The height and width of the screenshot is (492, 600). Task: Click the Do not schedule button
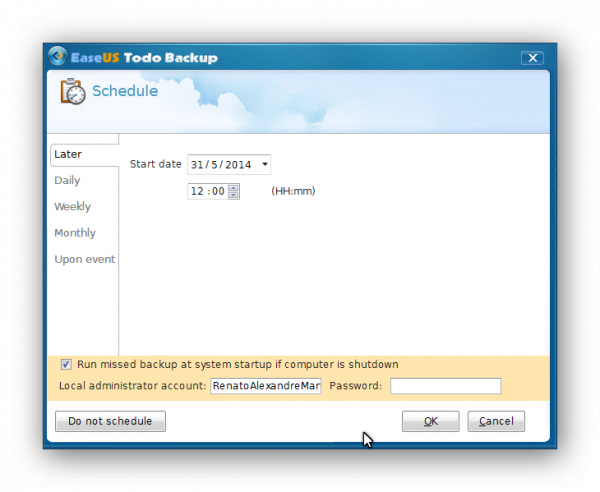110,421
